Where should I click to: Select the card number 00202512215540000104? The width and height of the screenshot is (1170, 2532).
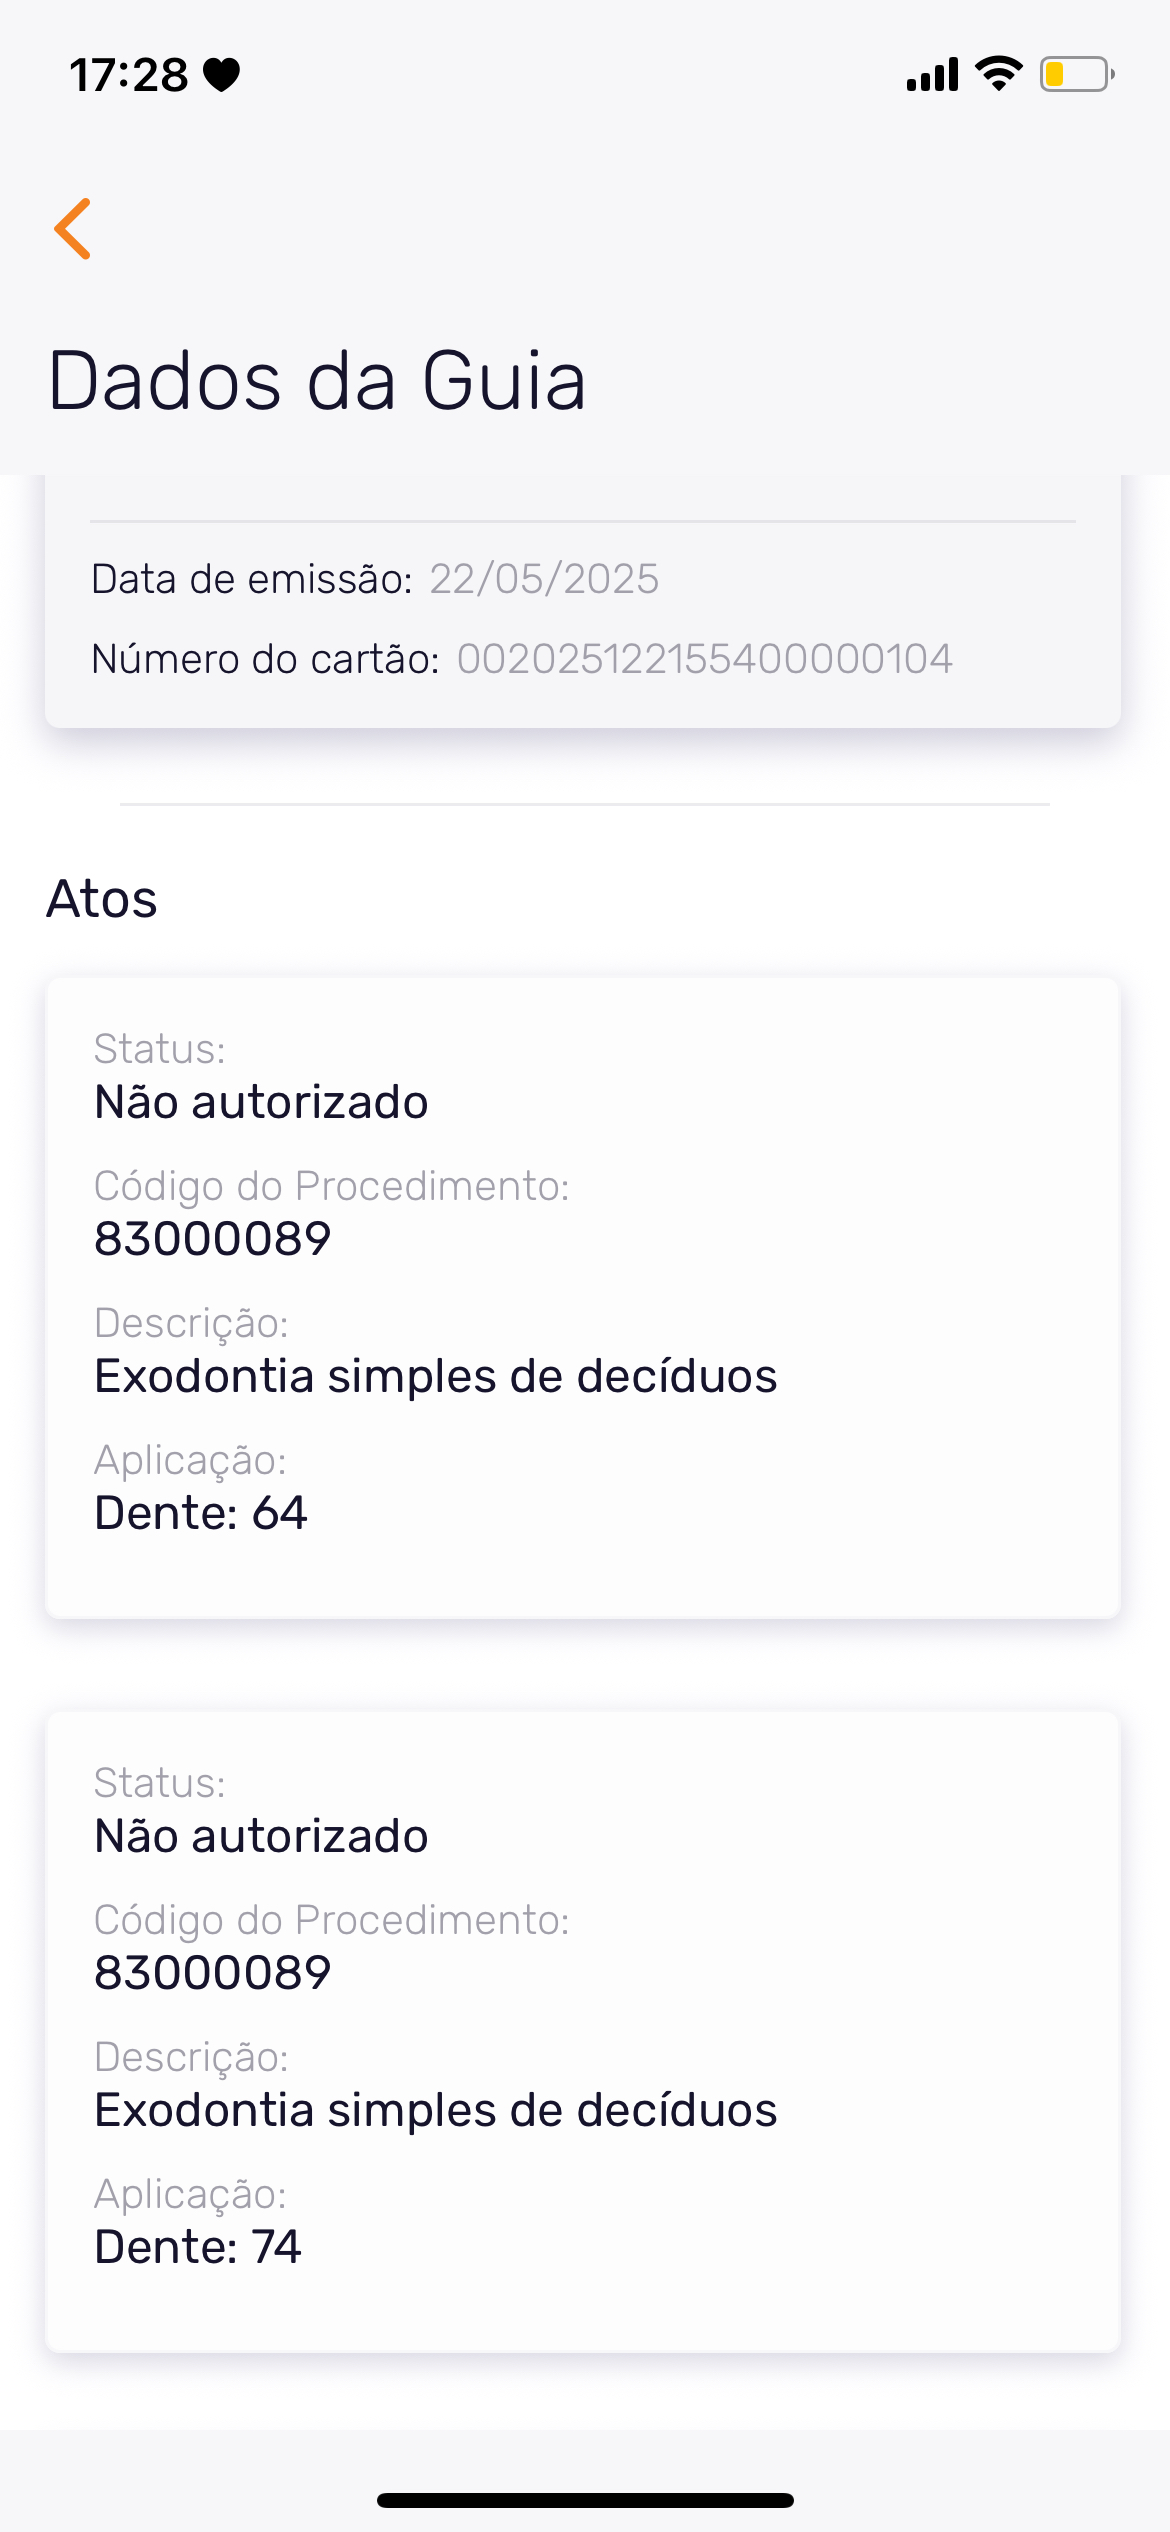704,659
